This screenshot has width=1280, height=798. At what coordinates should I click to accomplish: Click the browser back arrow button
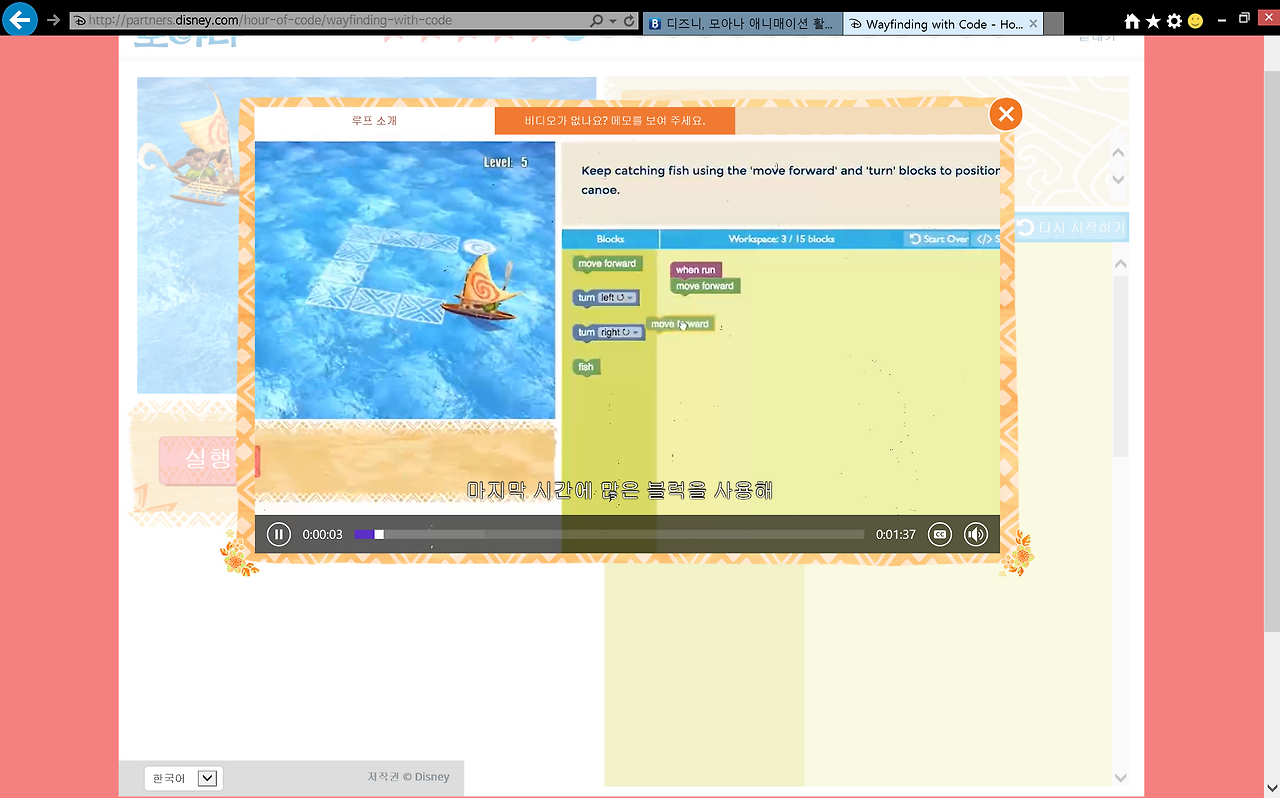[x=19, y=19]
